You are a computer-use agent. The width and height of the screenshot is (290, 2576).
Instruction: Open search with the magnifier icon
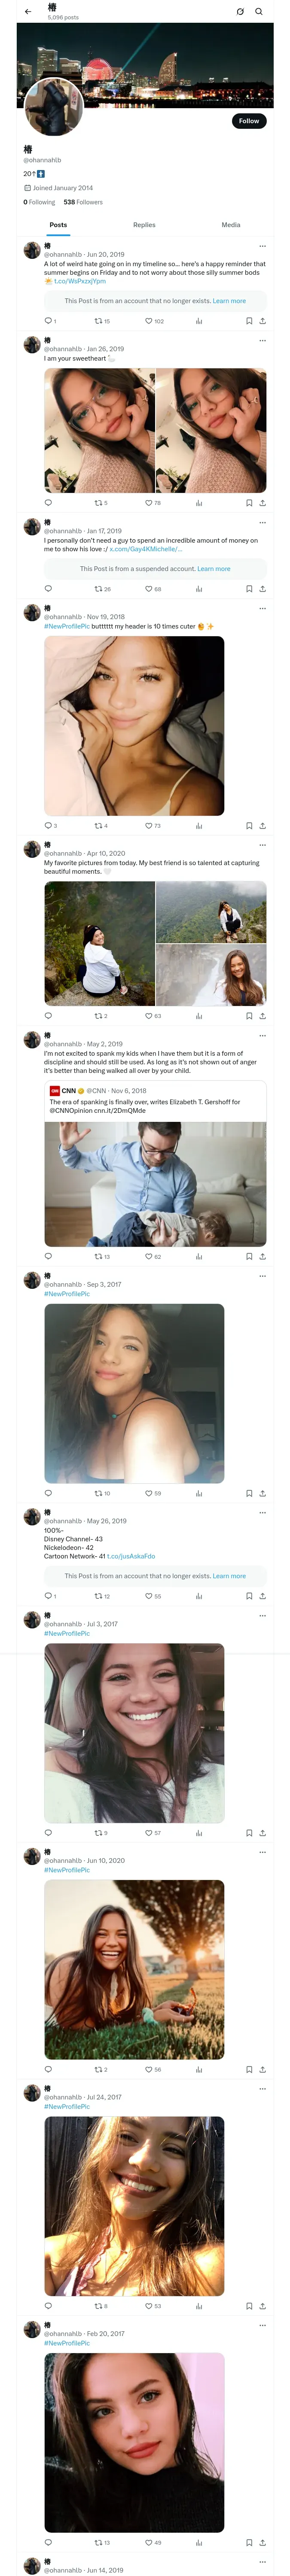(259, 12)
